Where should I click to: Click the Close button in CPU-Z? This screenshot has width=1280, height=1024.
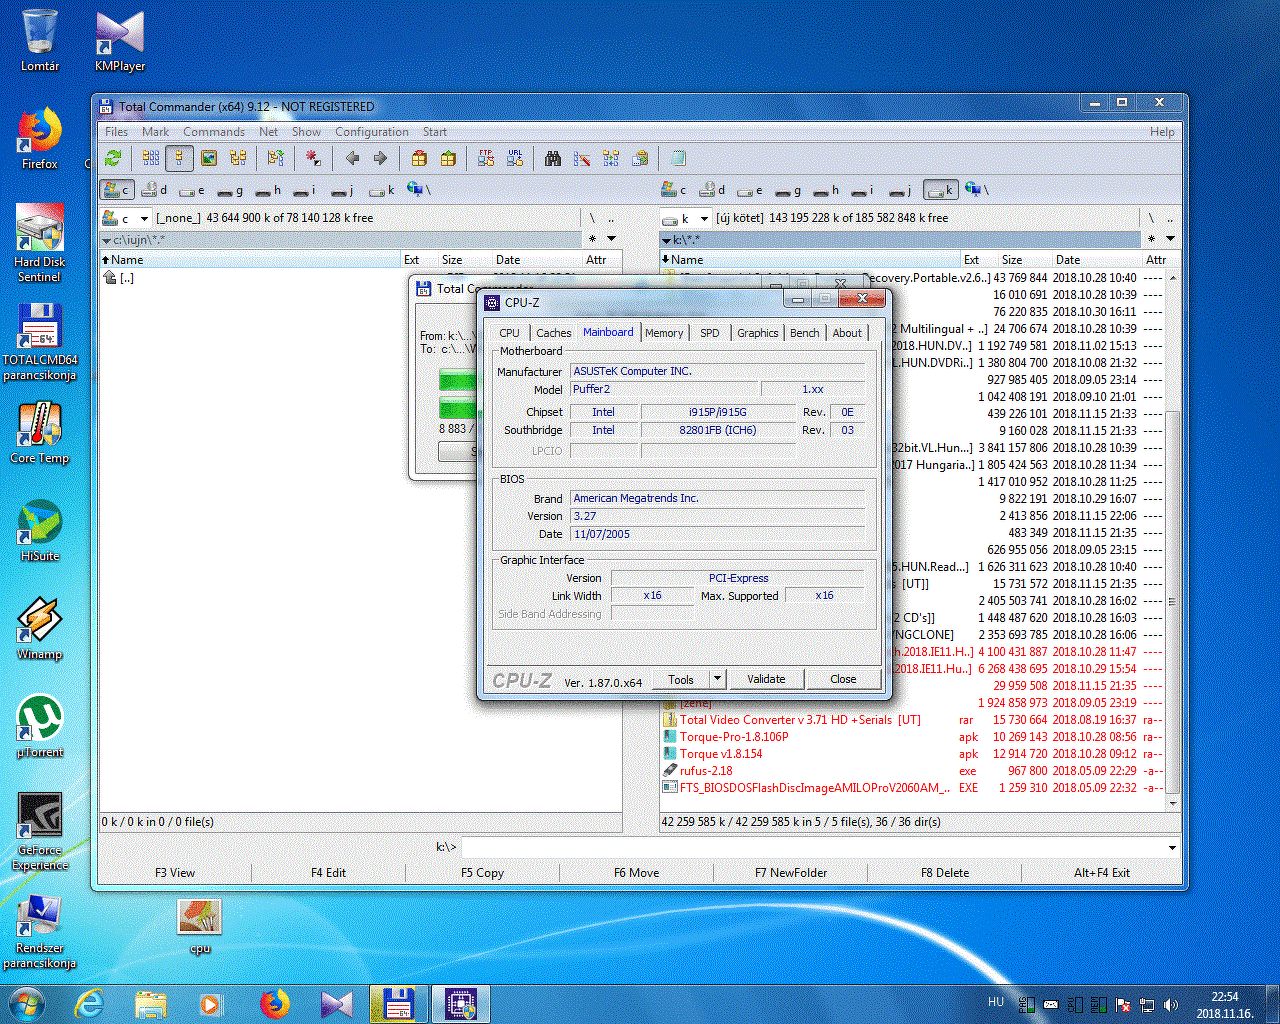click(843, 679)
